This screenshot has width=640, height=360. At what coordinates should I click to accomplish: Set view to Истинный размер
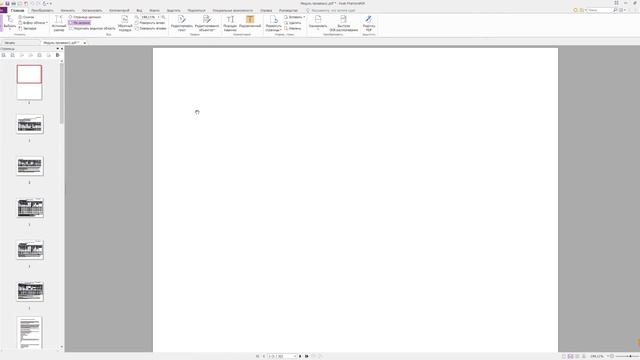[58, 23]
